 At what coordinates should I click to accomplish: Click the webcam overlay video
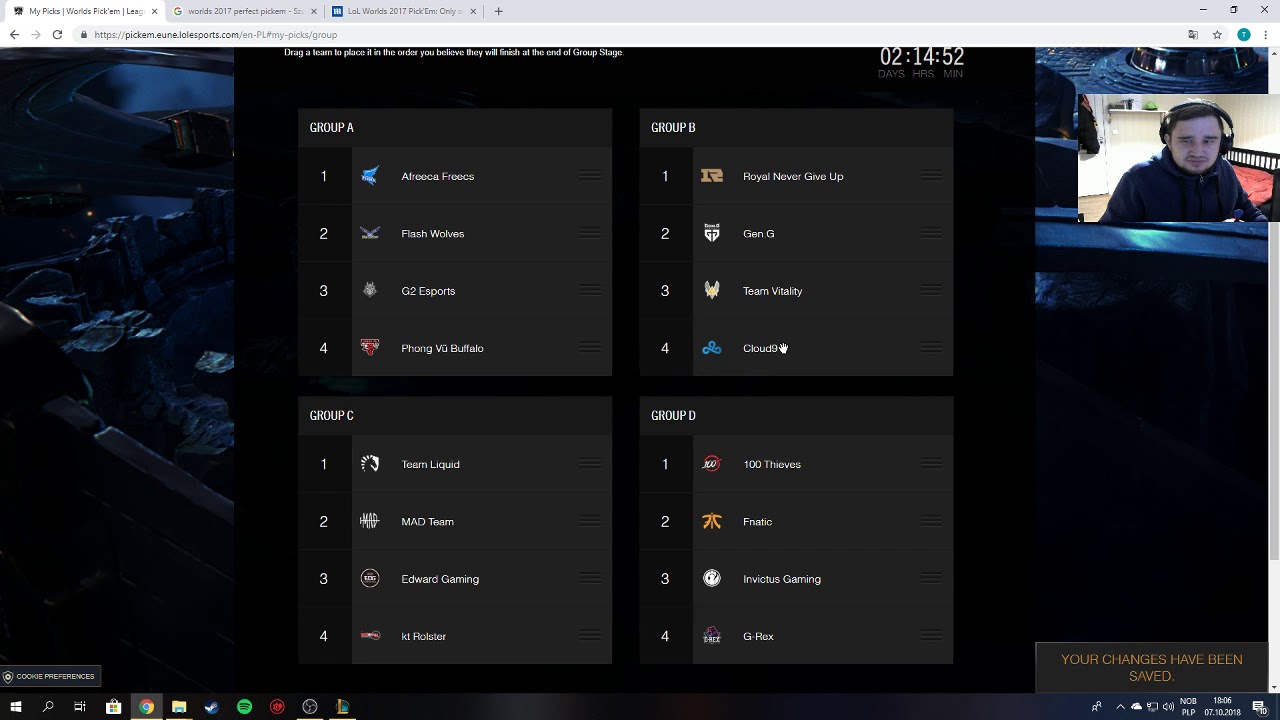pos(1177,158)
